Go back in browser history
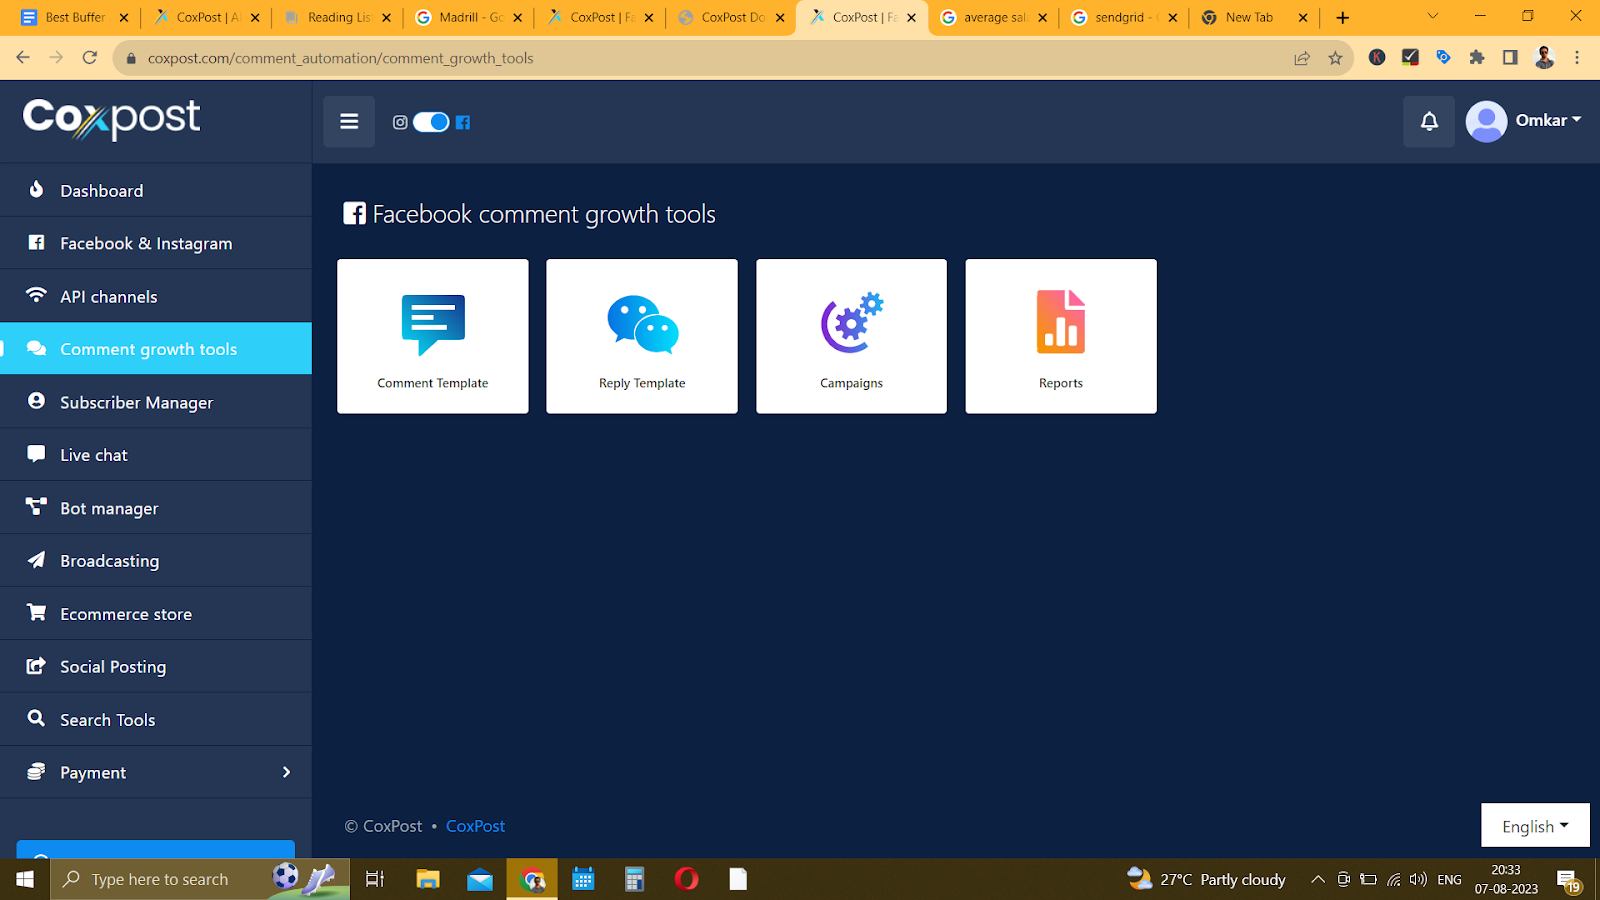 point(23,58)
